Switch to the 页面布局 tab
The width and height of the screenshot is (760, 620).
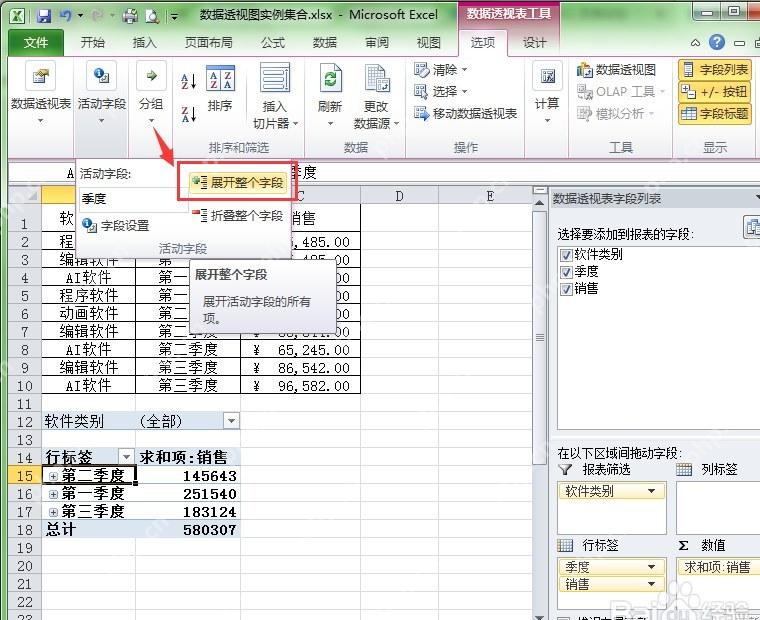point(208,43)
